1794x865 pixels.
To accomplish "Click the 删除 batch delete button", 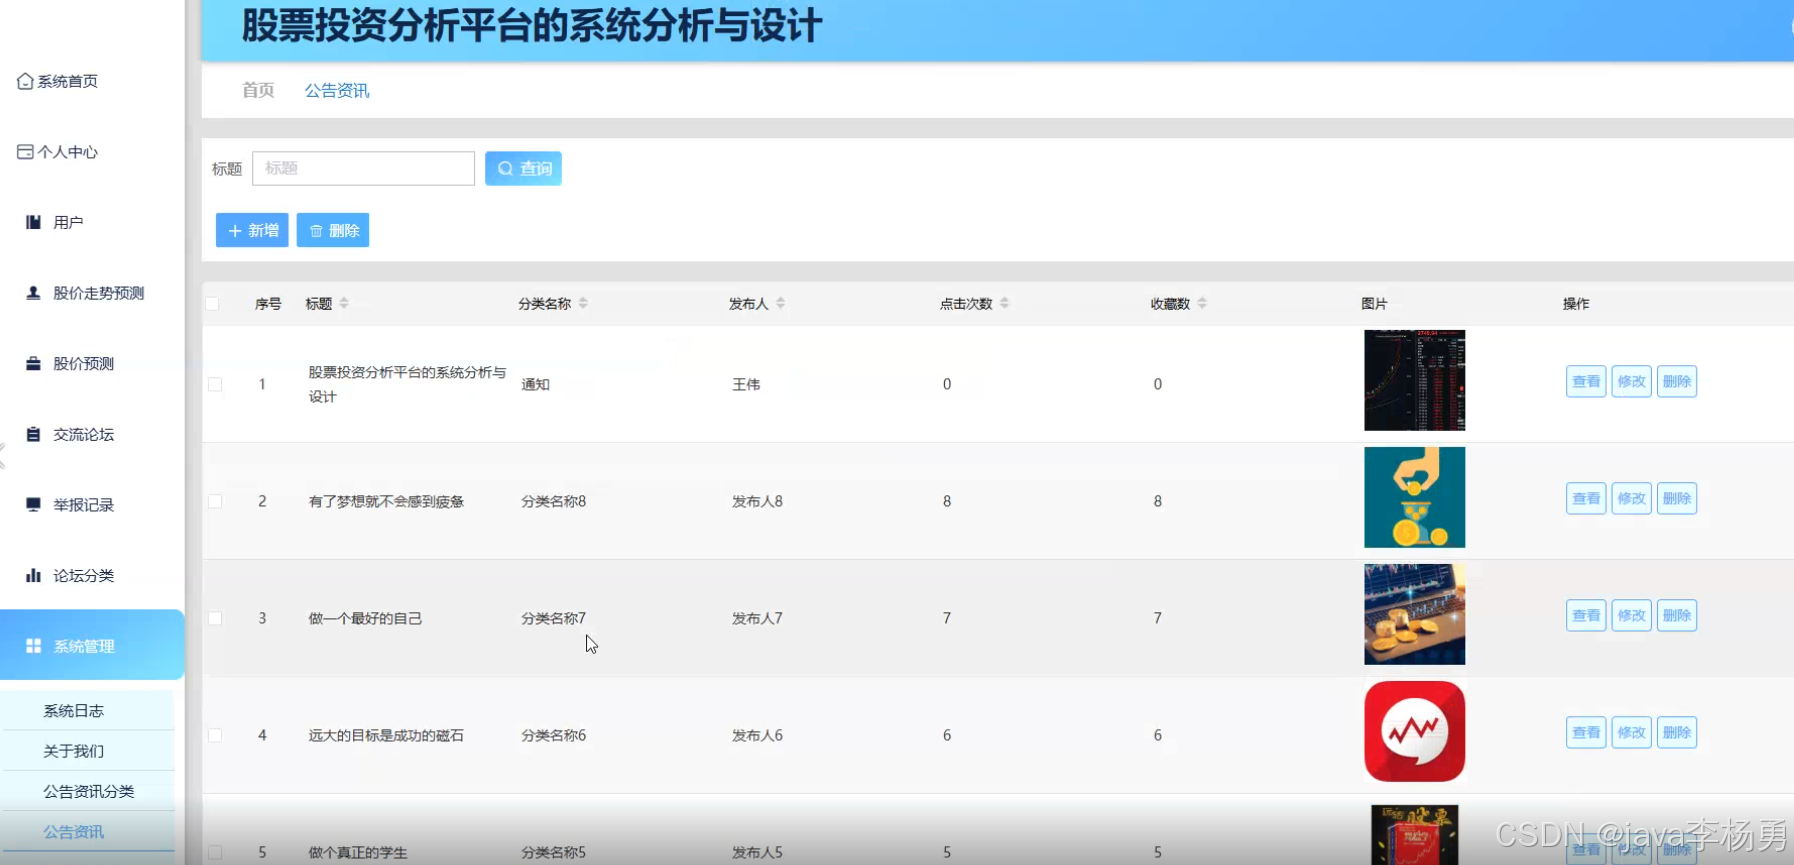I will [x=333, y=230].
